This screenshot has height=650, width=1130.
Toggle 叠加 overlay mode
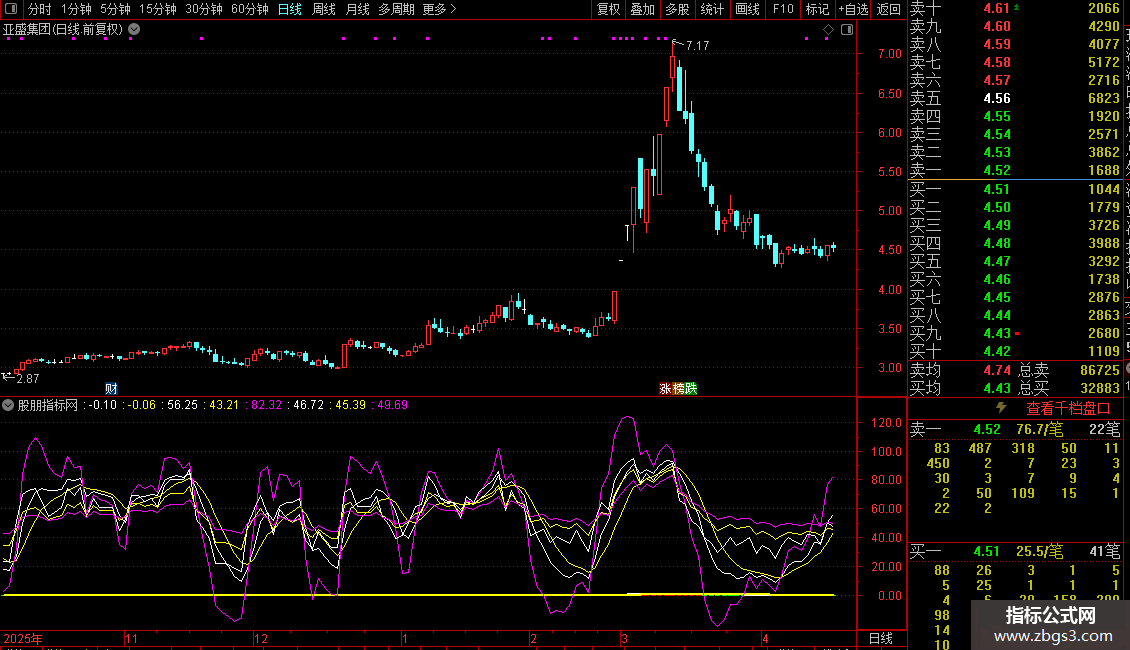pos(642,9)
